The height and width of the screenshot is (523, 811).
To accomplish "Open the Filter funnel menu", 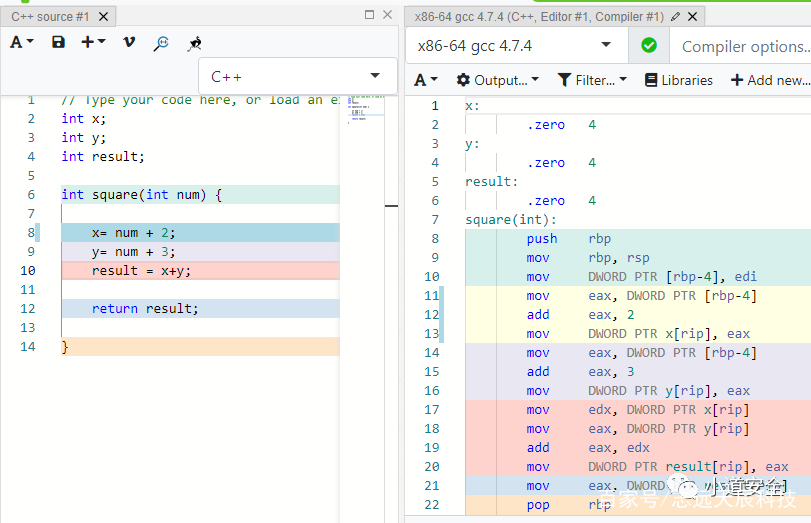I will (x=592, y=80).
